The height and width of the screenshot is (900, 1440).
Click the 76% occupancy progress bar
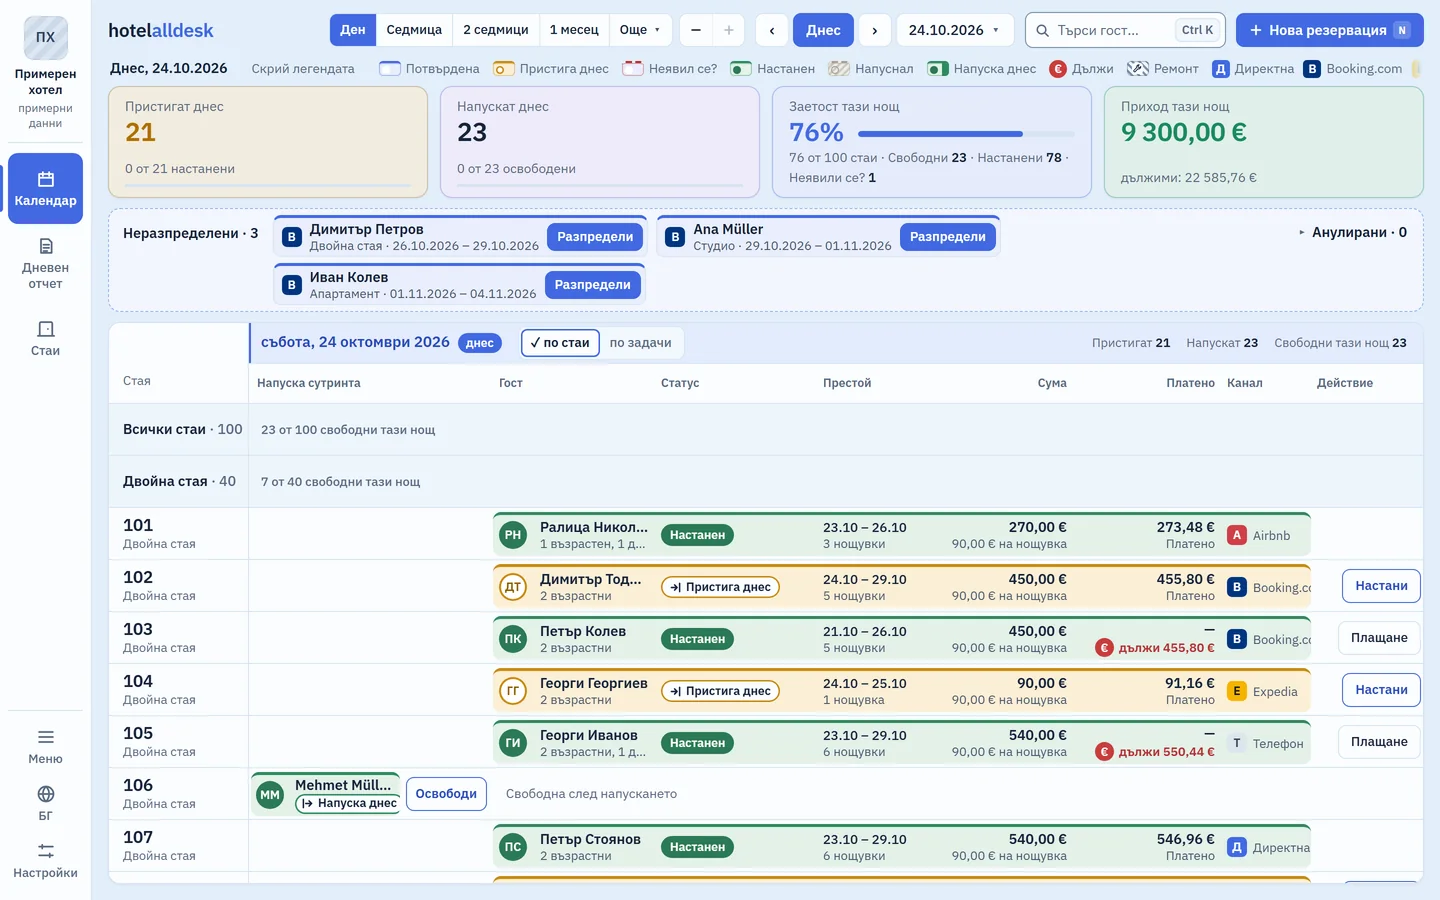click(966, 134)
